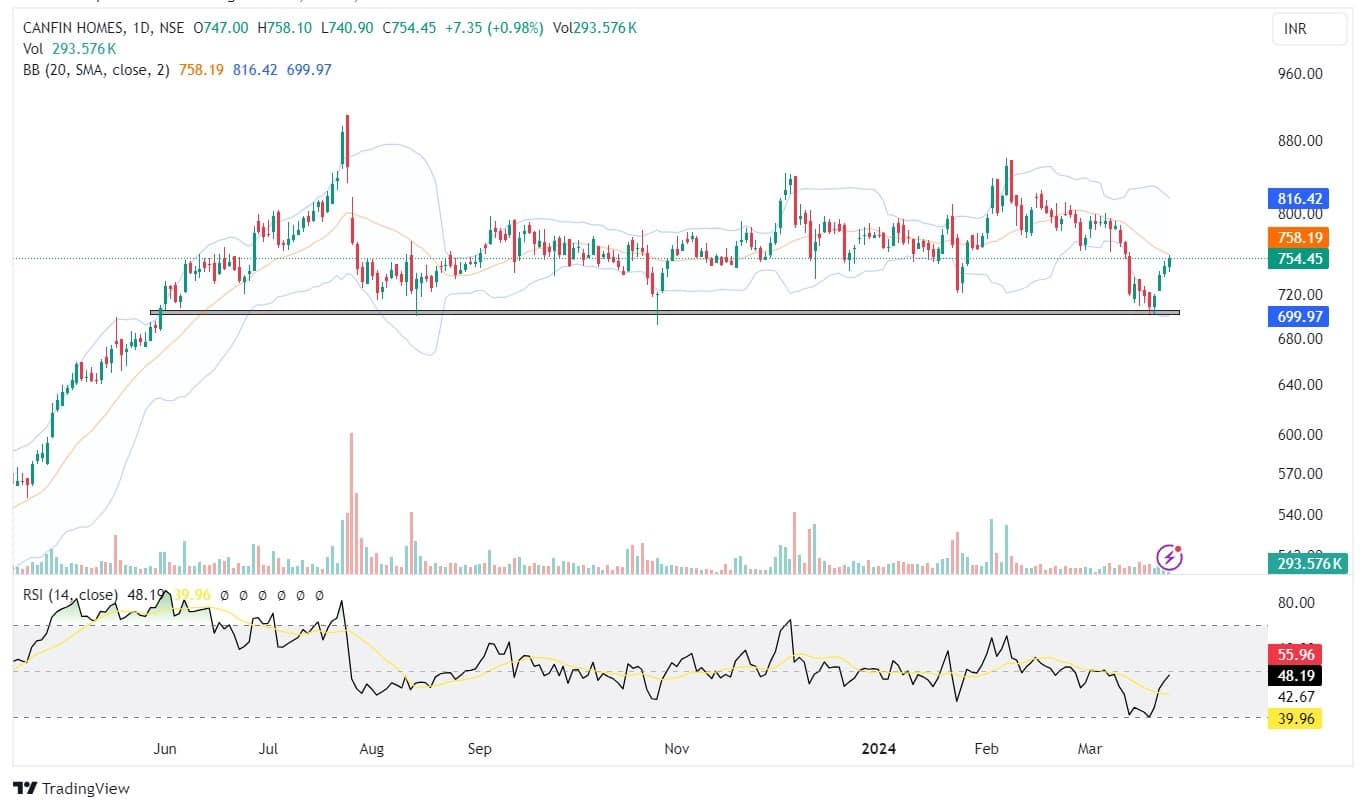This screenshot has height=810, width=1366.
Task: Click the CANFIN HOMES symbol title
Action: click(71, 29)
